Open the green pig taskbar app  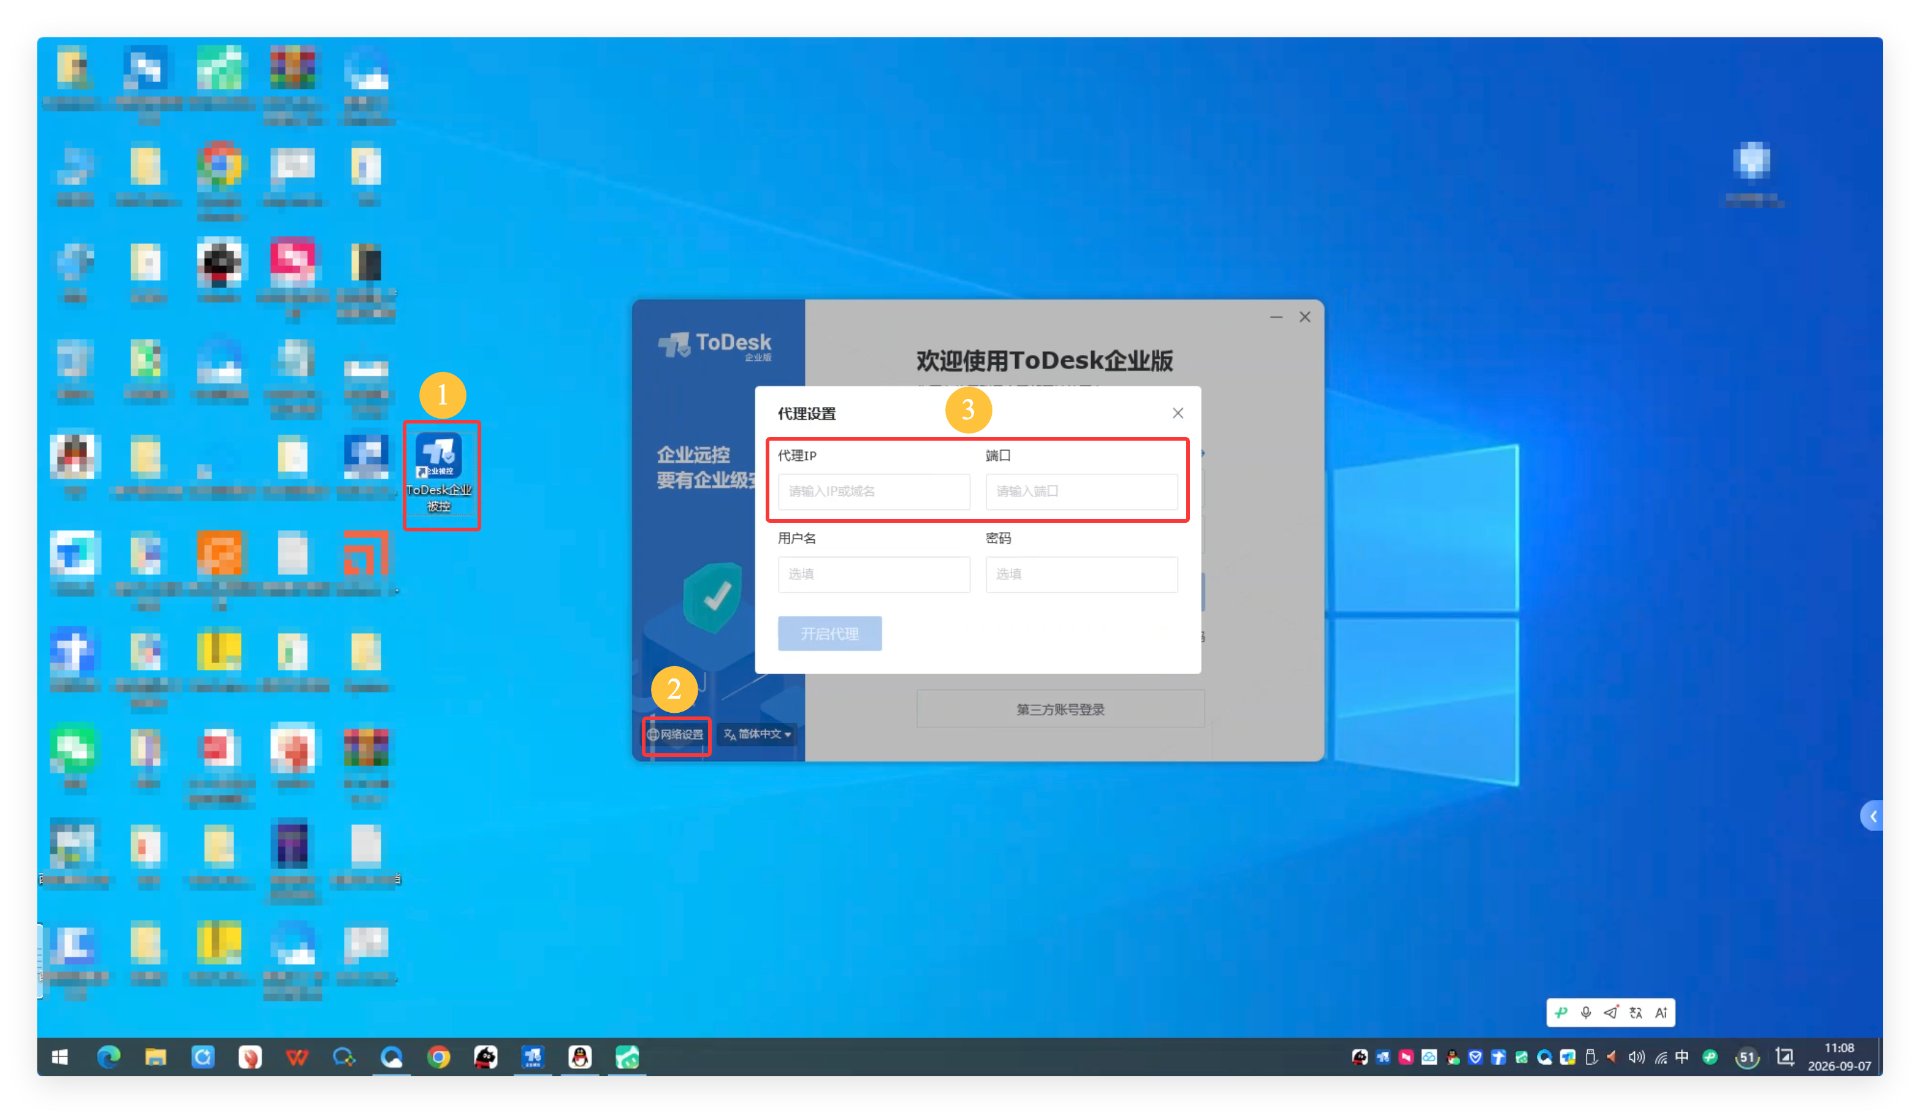click(627, 1057)
